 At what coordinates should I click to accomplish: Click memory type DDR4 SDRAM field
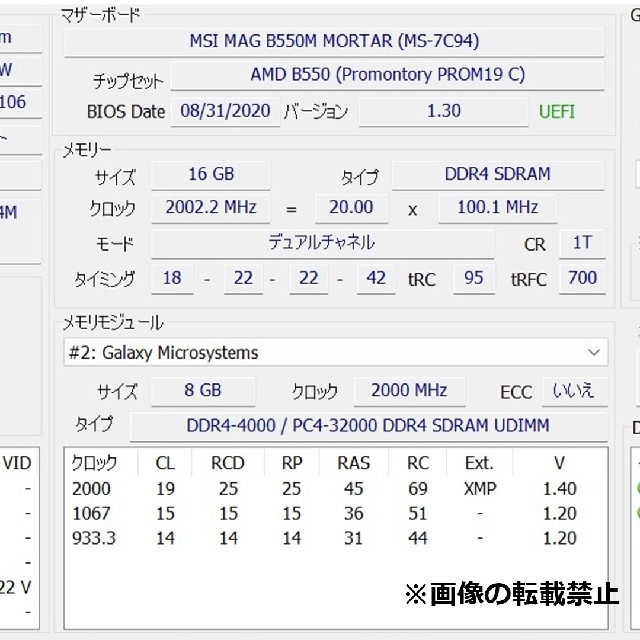(498, 175)
